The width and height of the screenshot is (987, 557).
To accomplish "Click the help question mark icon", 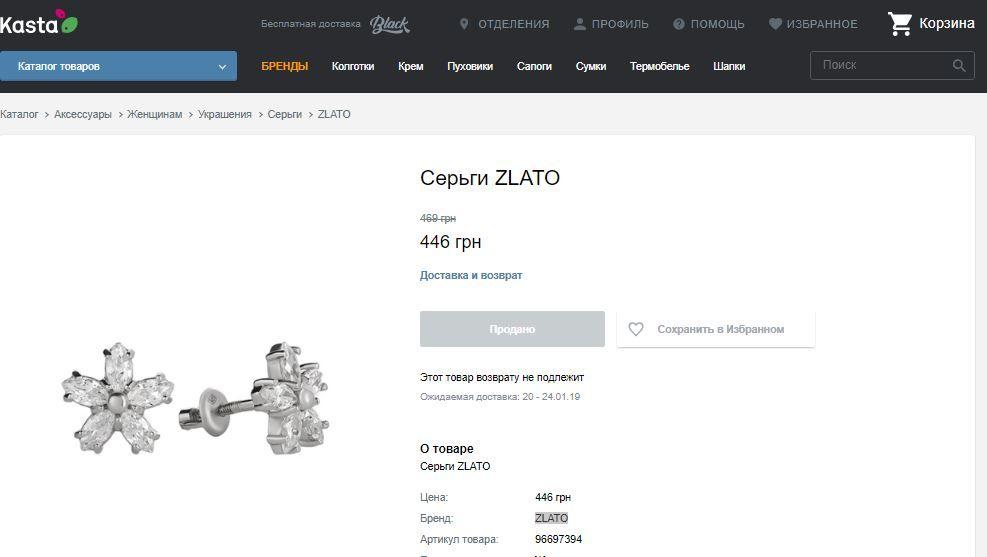I will (679, 24).
